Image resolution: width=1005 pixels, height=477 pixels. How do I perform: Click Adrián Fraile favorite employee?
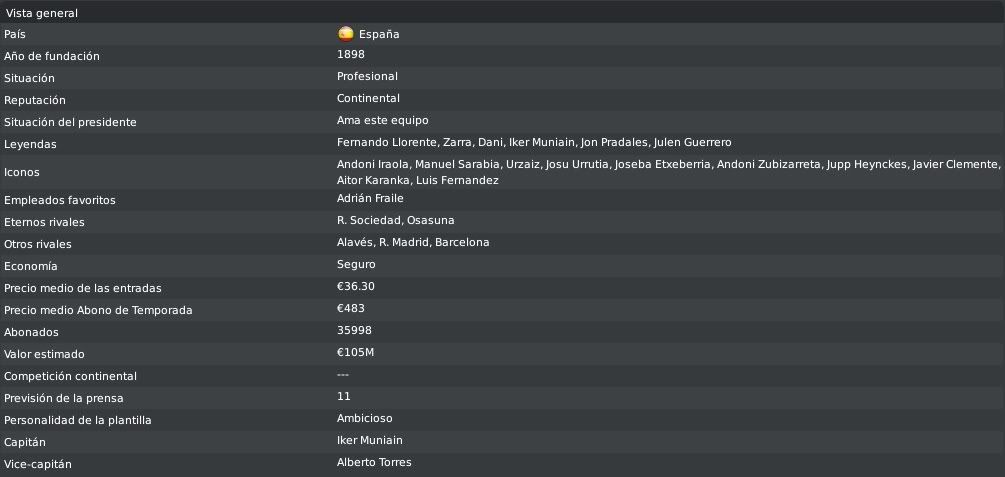370,199
